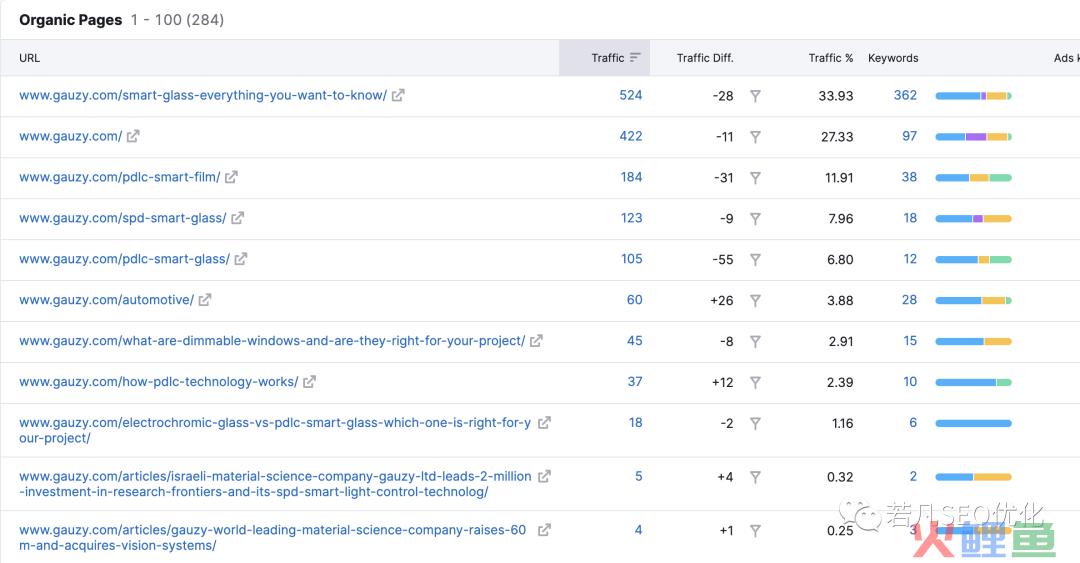This screenshot has width=1080, height=563.
Task: Open external link icon for what-are-dimmable-windows URL
Action: pos(537,341)
